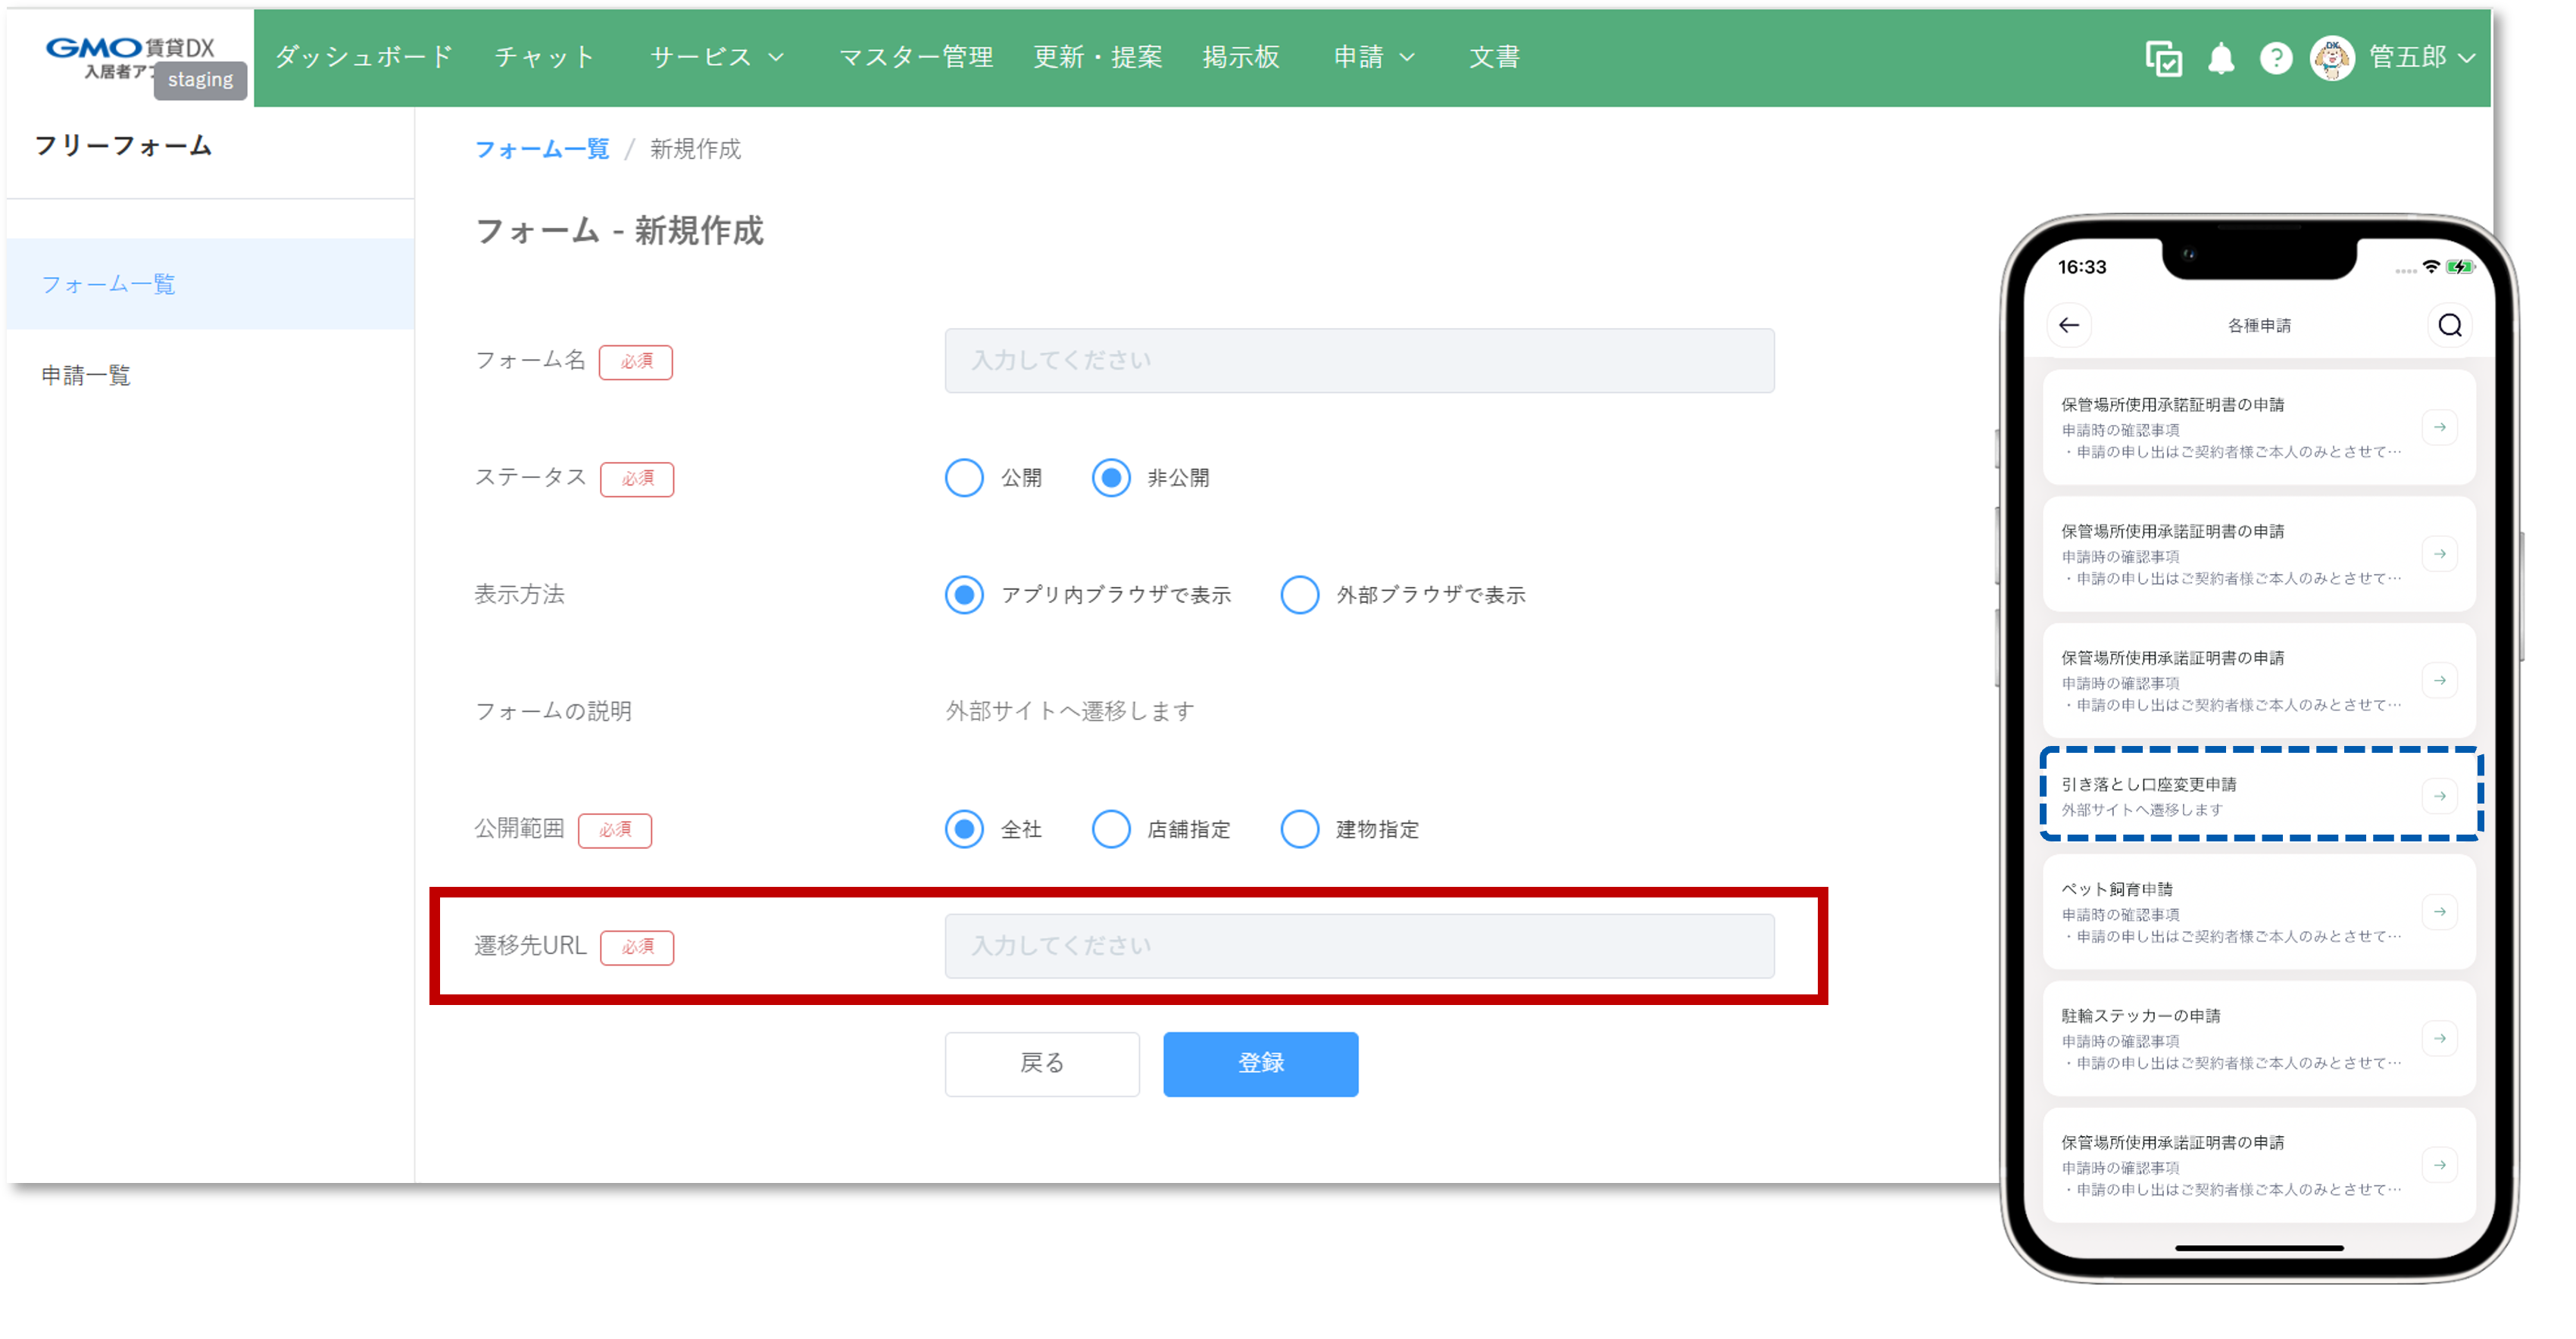Click the 遷移先URL input field
Screen dimensions: 2576x1339
(1359, 946)
